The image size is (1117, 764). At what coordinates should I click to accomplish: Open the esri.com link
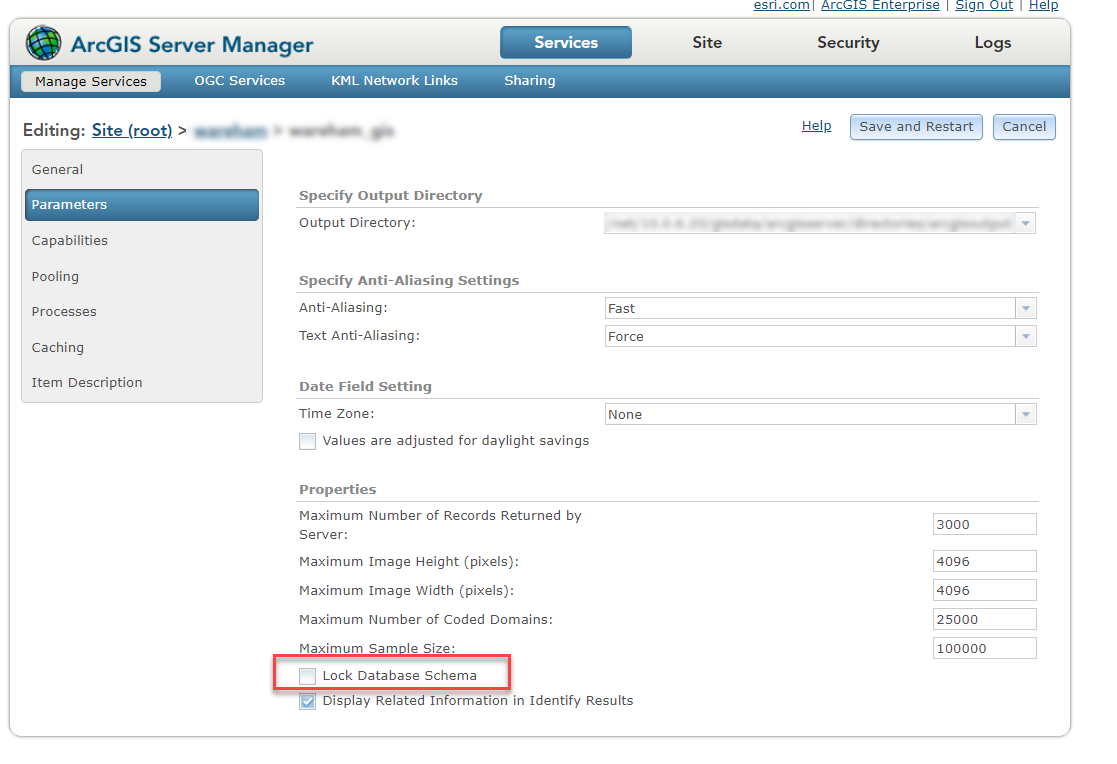pos(780,6)
